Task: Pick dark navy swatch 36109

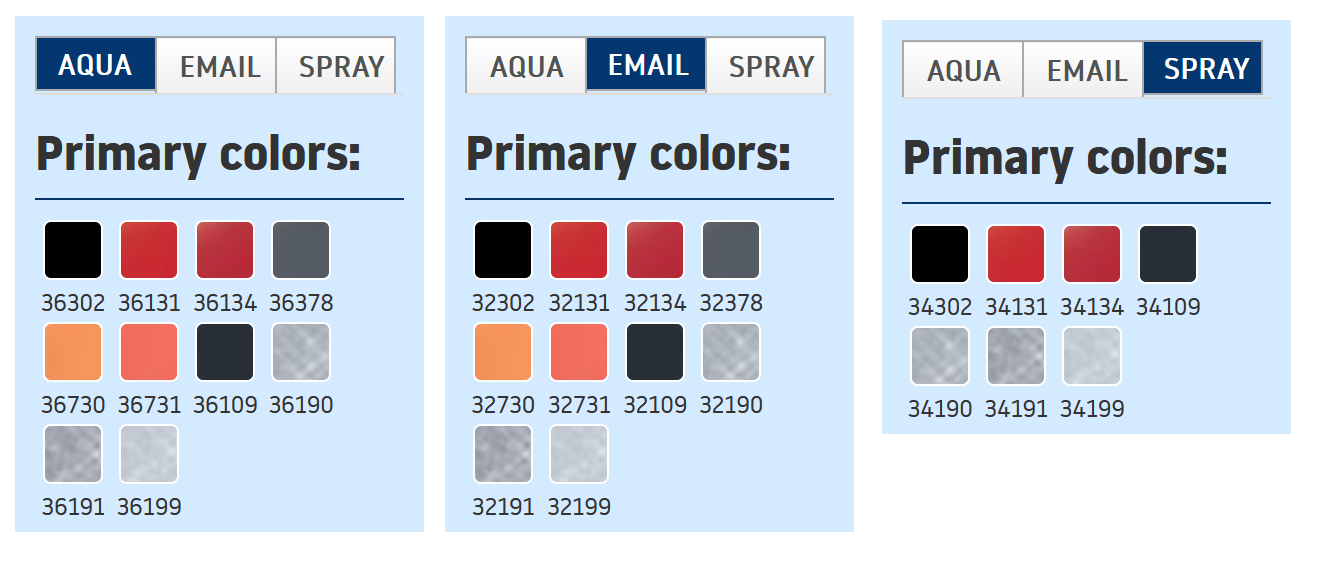Action: tap(225, 352)
